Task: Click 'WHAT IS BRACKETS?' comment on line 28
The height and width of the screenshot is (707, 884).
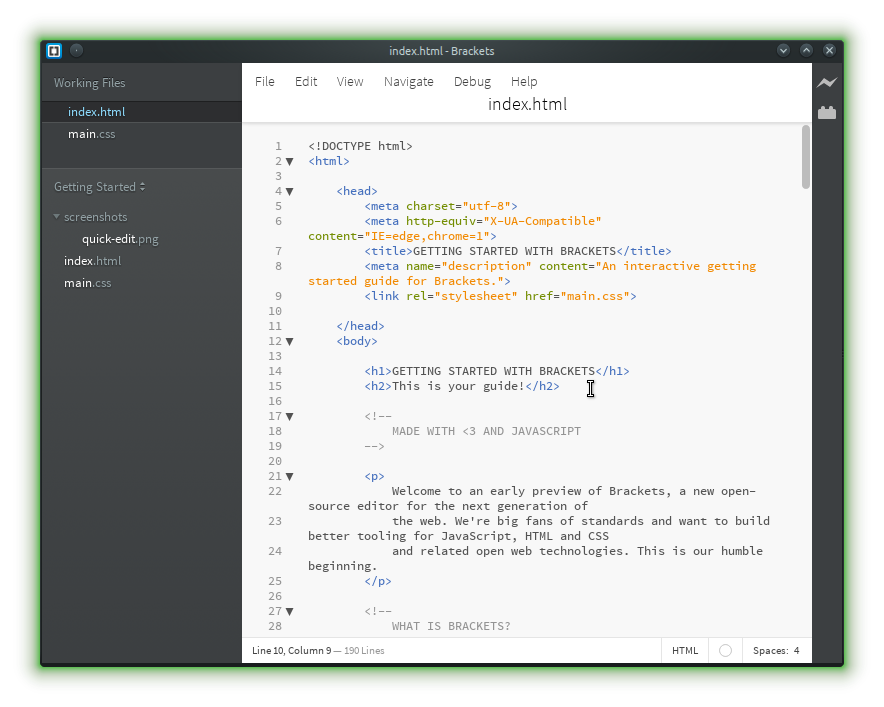Action: (451, 626)
